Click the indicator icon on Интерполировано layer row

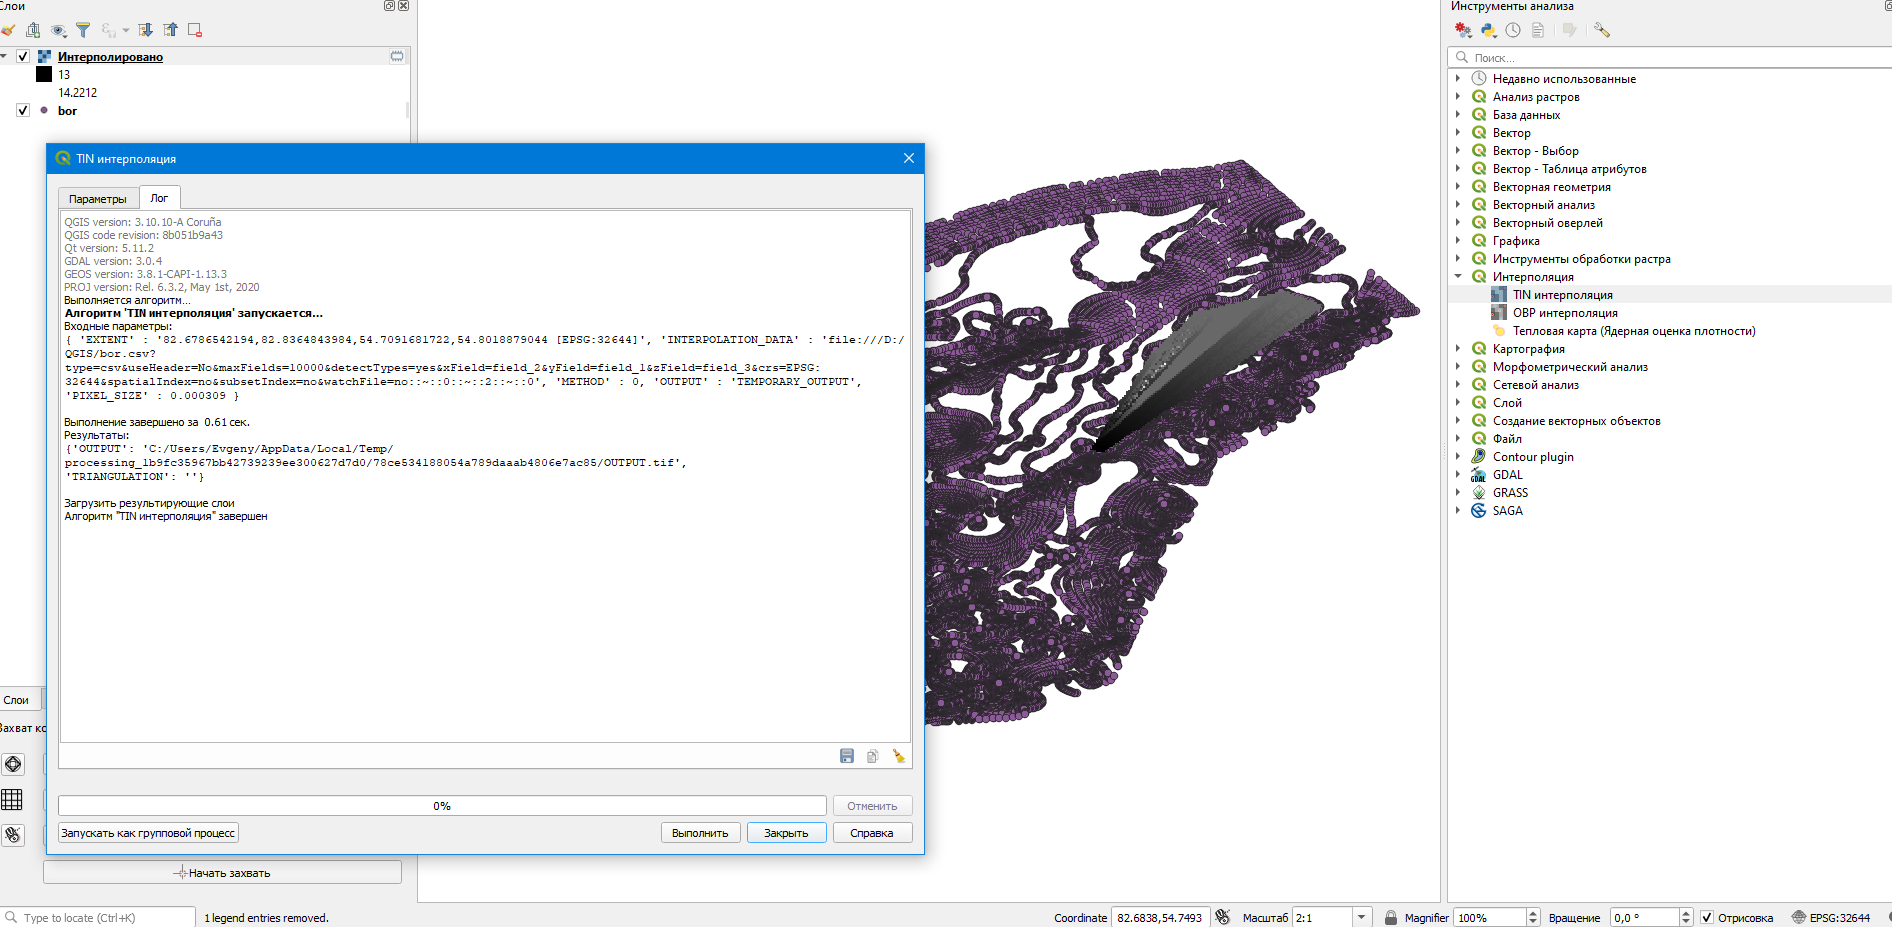[397, 57]
